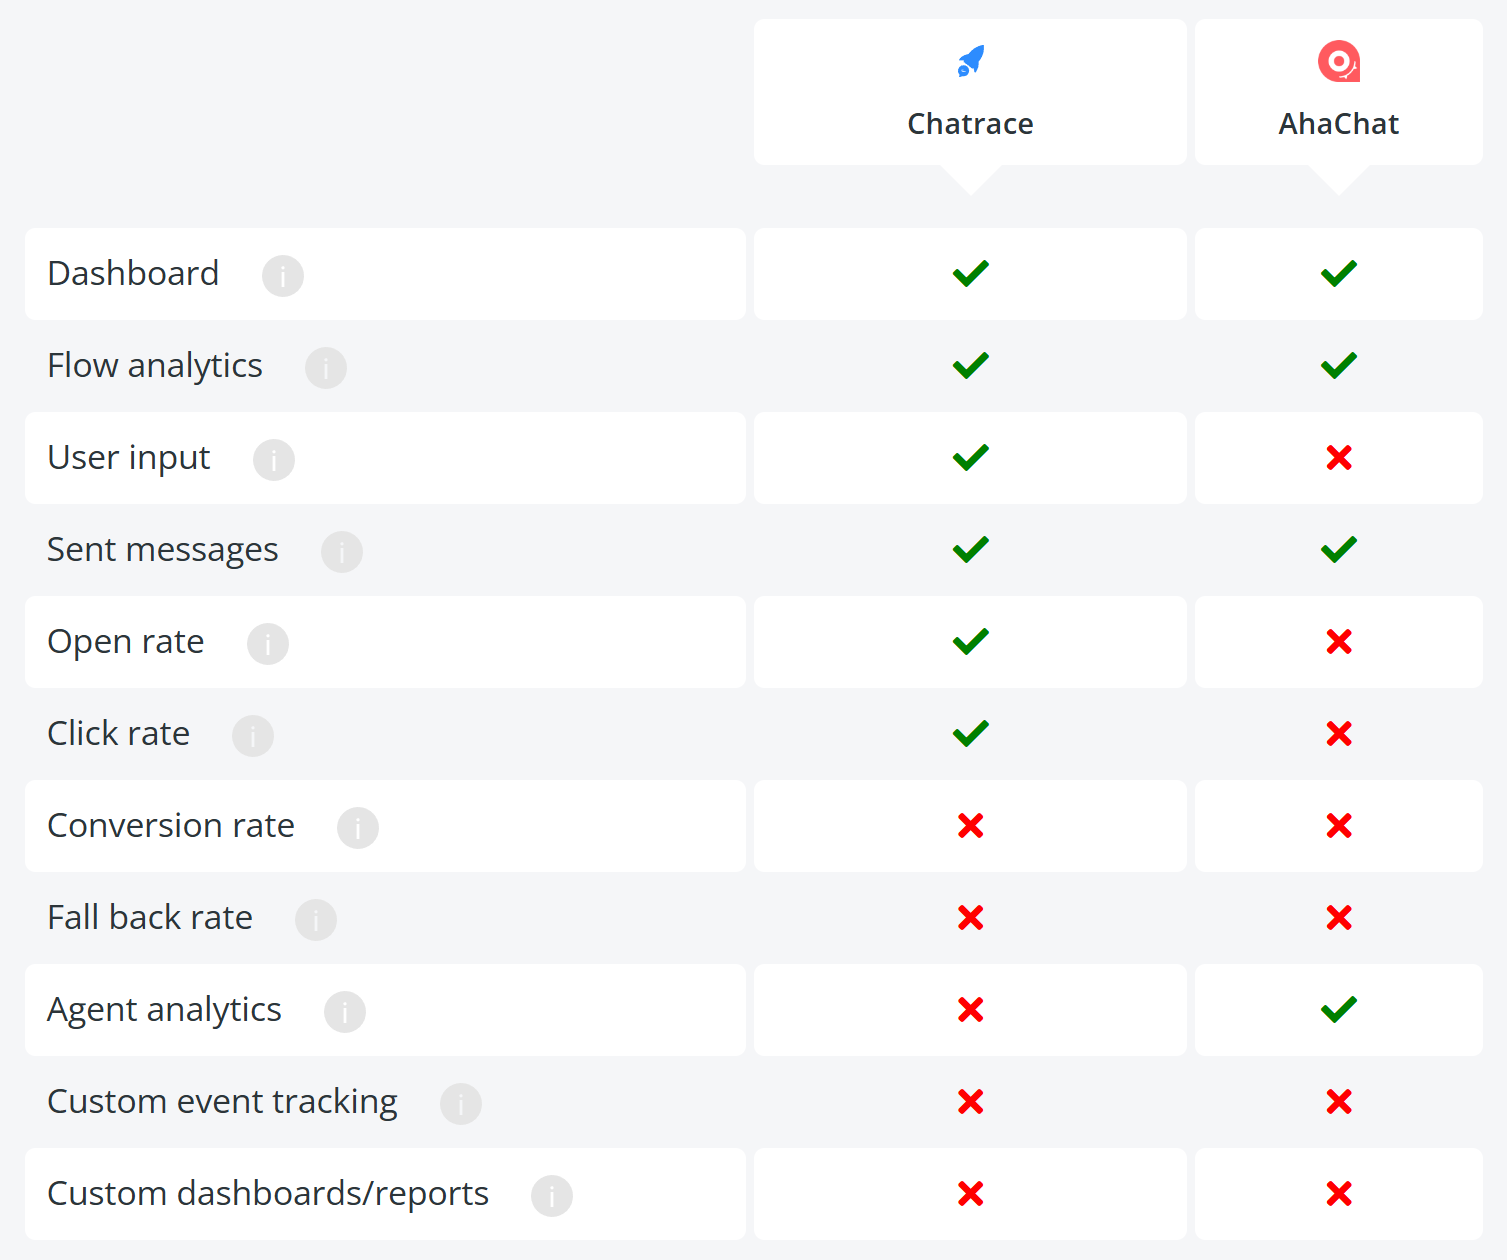Image resolution: width=1507 pixels, height=1260 pixels.
Task: Click Chatrace checkmark for Open rate
Action: point(970,641)
